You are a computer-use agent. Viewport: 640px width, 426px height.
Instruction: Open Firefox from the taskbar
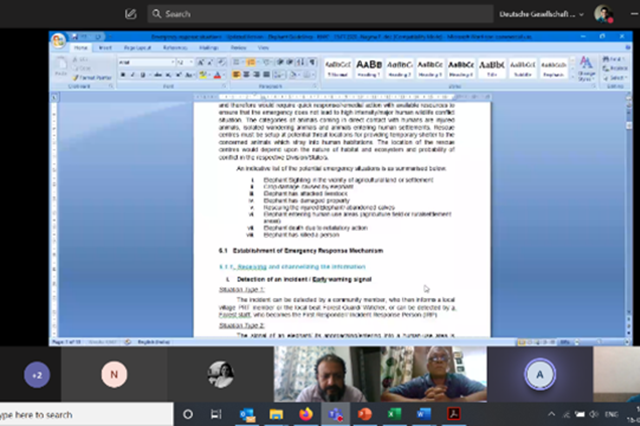coord(306,413)
